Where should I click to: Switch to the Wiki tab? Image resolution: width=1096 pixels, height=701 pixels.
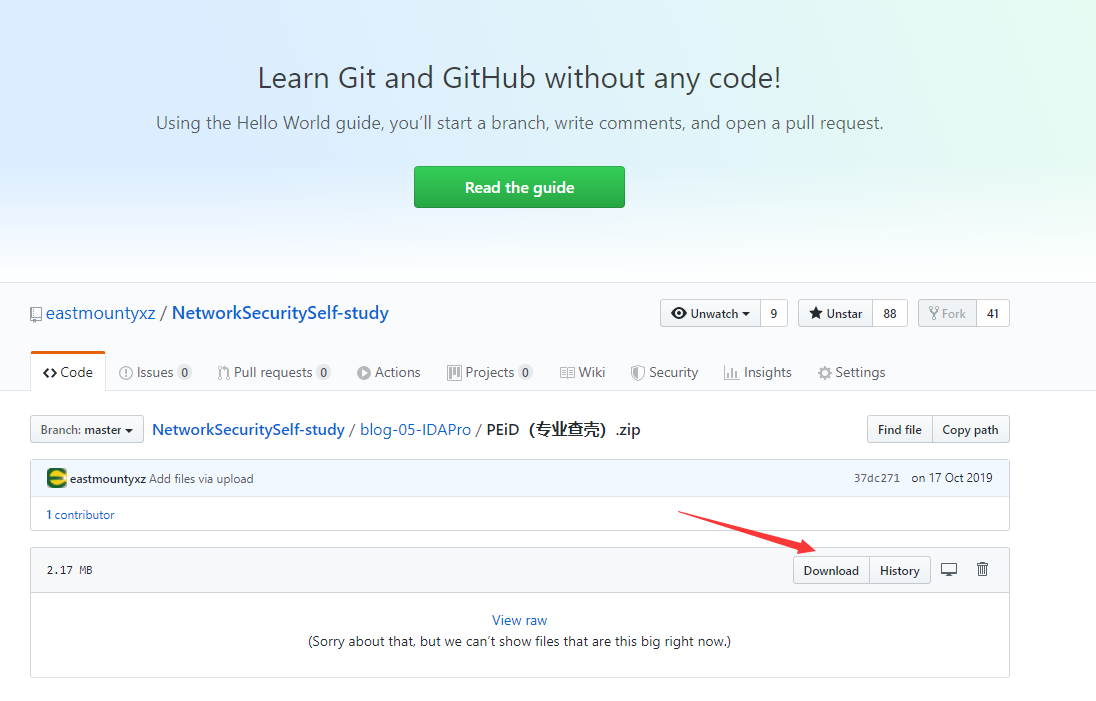click(582, 373)
